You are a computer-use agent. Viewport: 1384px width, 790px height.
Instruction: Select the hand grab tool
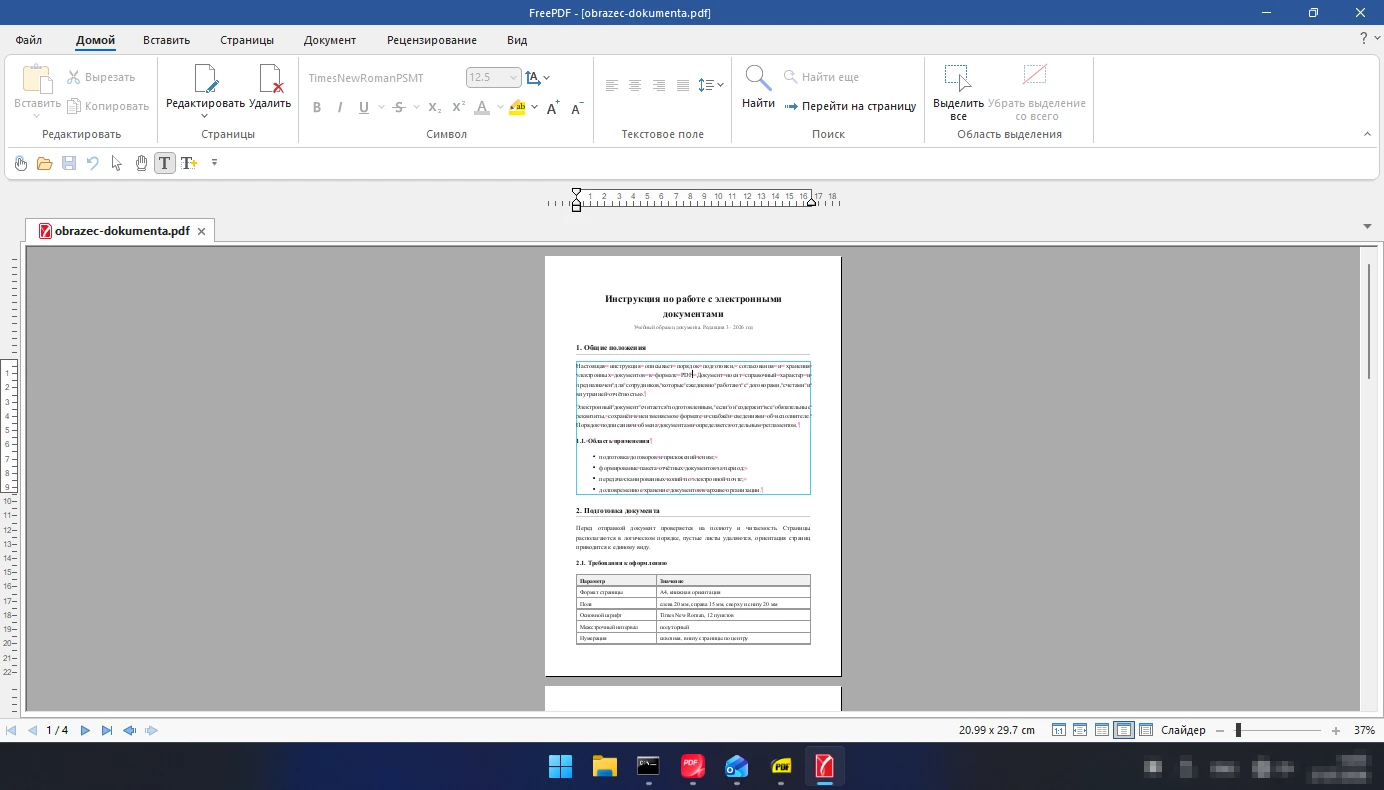(x=141, y=163)
